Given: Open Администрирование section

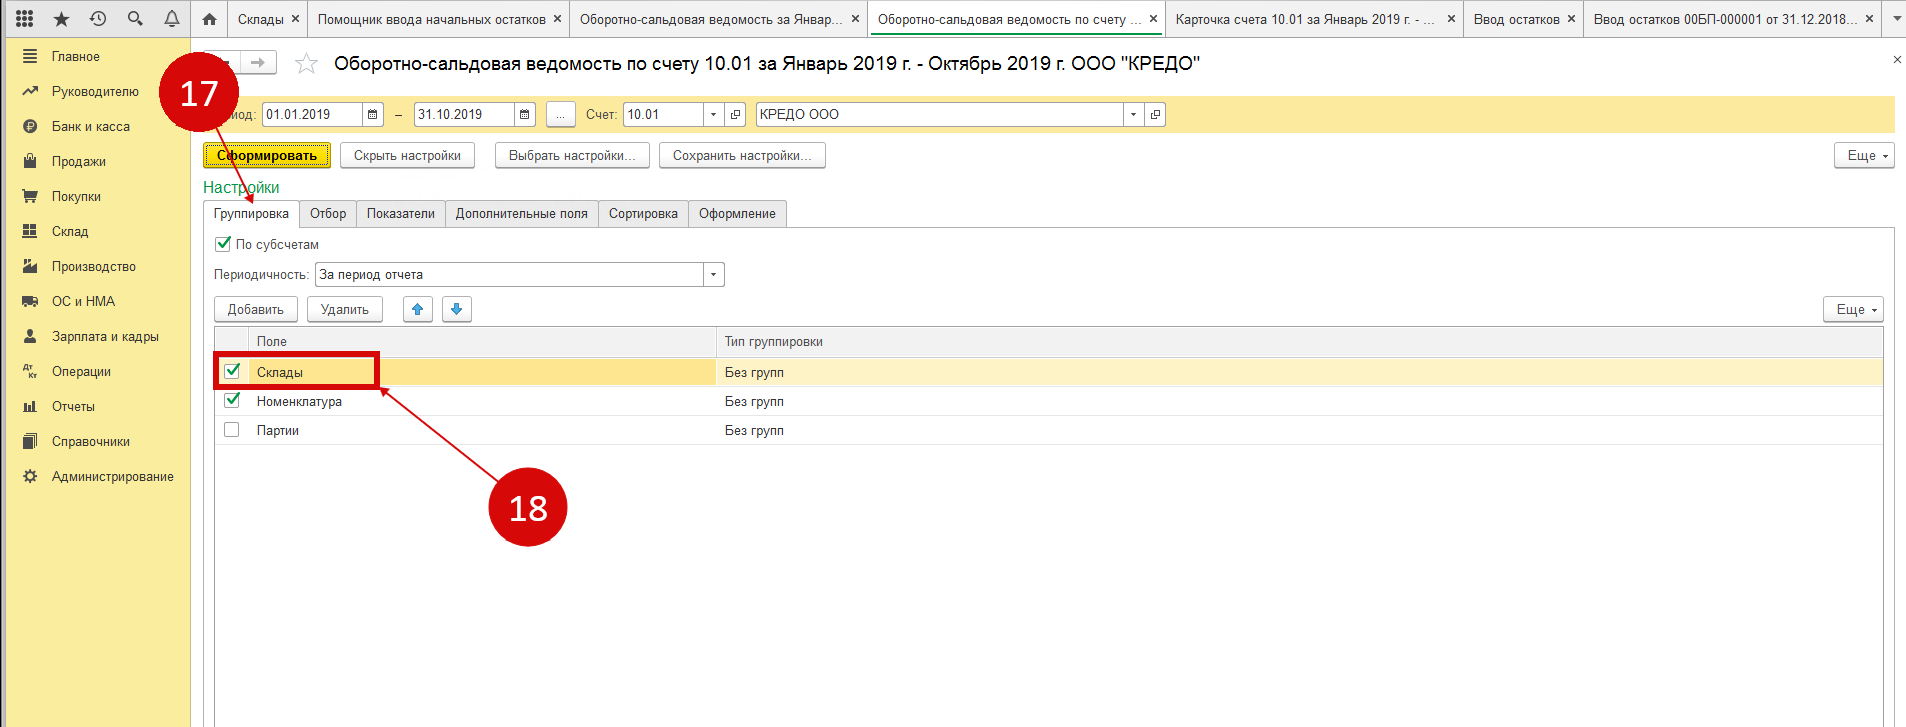Looking at the screenshot, I should pyautogui.click(x=113, y=477).
